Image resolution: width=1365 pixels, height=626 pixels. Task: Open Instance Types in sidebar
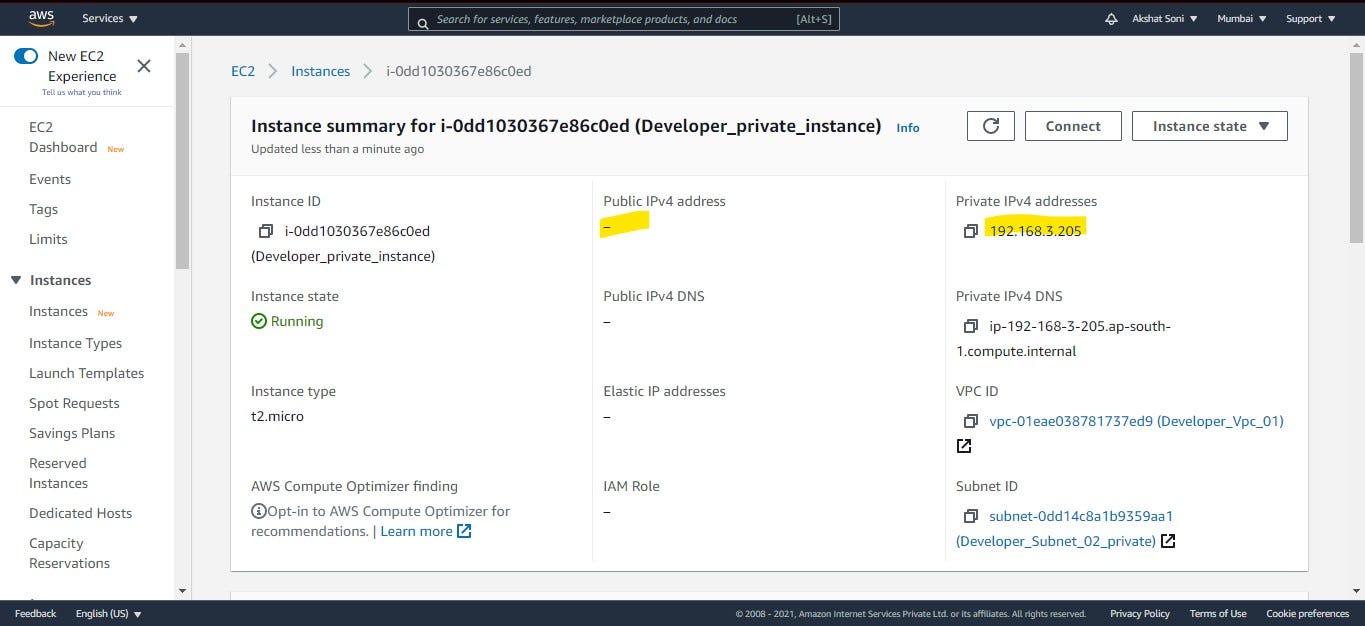point(75,343)
